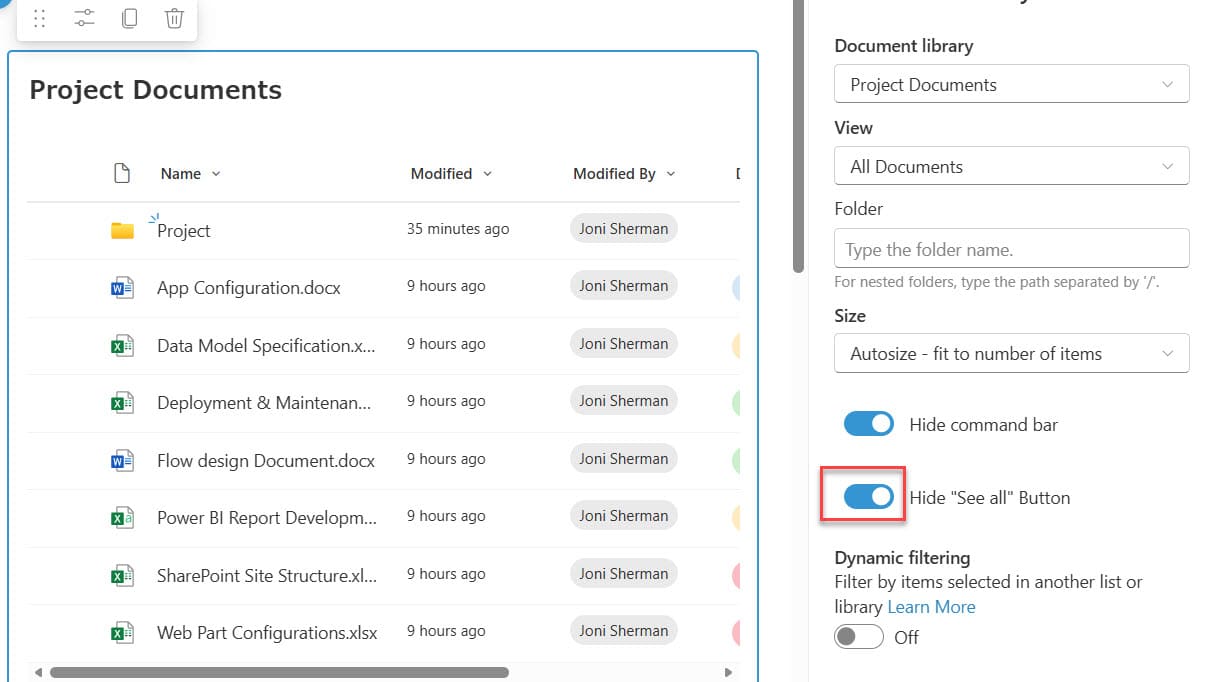Open the SharePoint Site Structure file

click(x=267, y=576)
